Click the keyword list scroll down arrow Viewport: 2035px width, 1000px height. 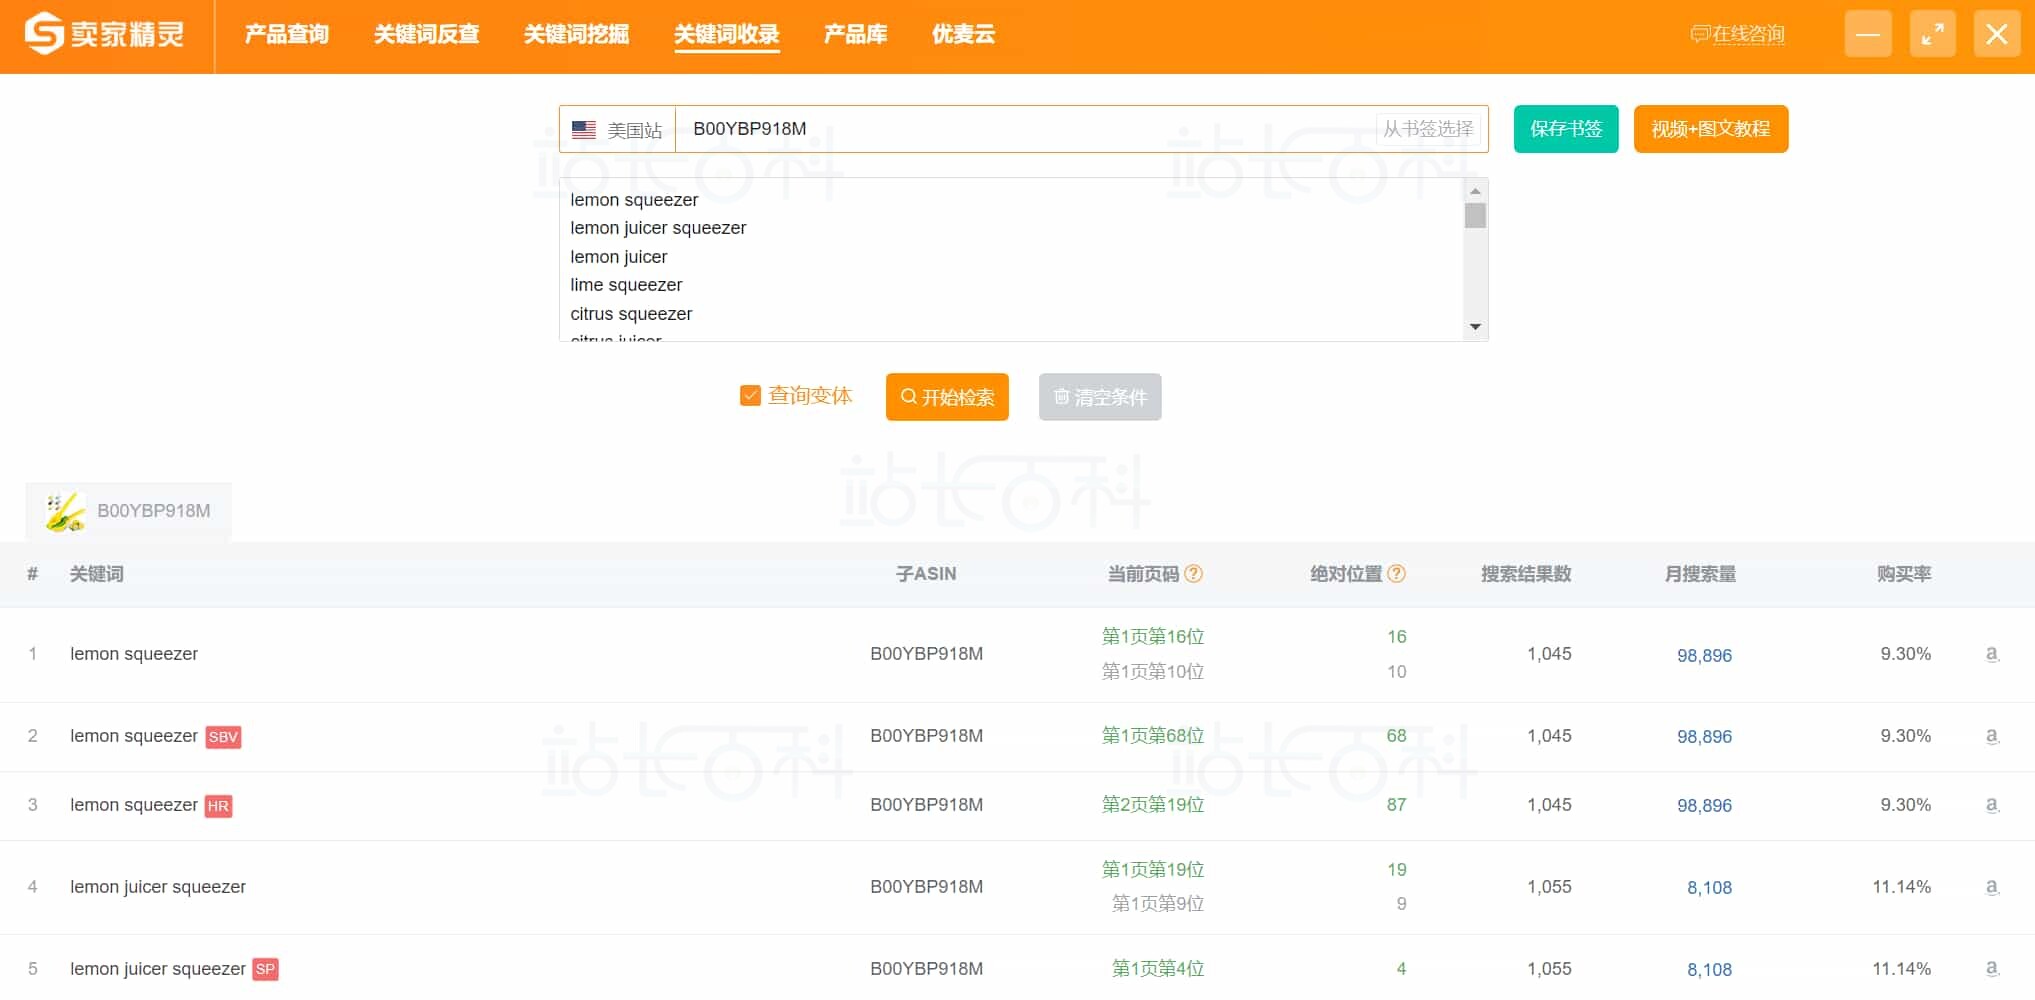[x=1475, y=327]
